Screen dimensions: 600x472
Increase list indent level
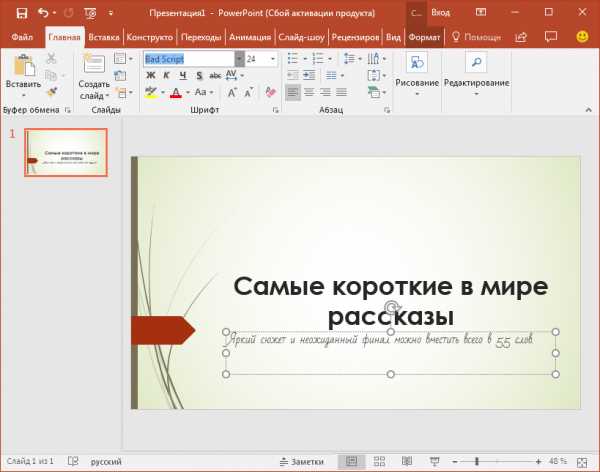(x=309, y=75)
